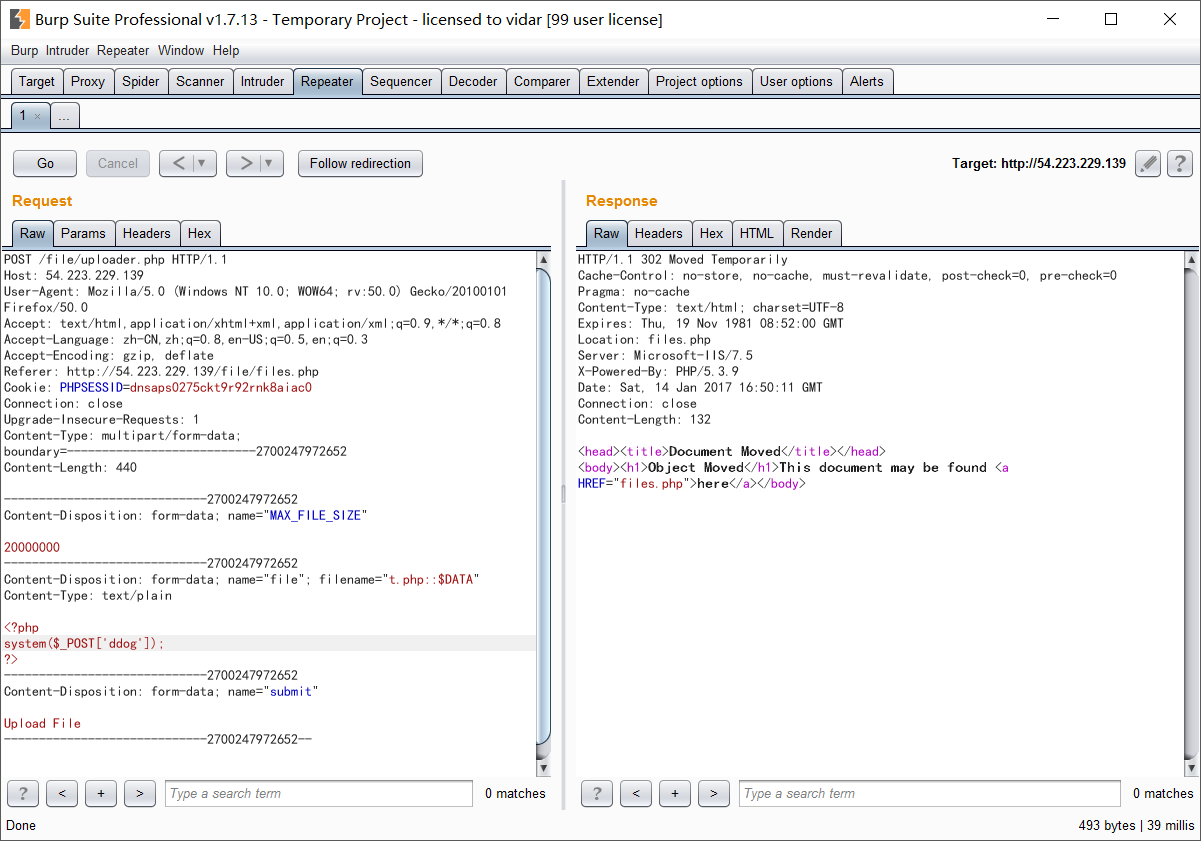Switch to the Target tool tab
This screenshot has height=841, width=1201.
click(37, 81)
